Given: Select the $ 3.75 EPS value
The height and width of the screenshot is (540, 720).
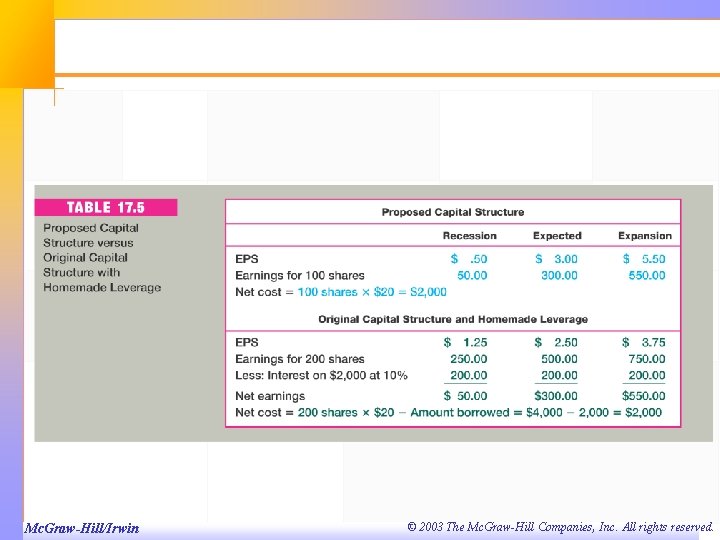Looking at the screenshot, I should pos(644,343).
